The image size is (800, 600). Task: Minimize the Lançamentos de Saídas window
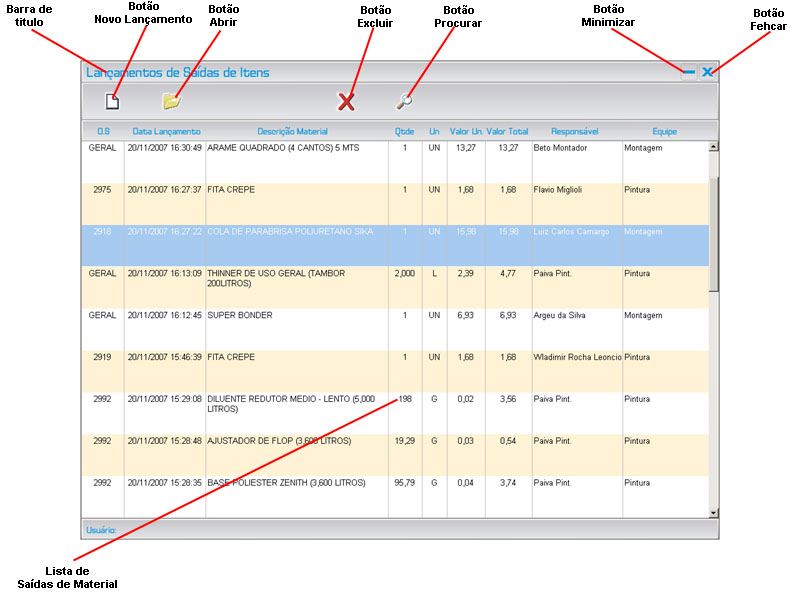[x=688, y=72]
